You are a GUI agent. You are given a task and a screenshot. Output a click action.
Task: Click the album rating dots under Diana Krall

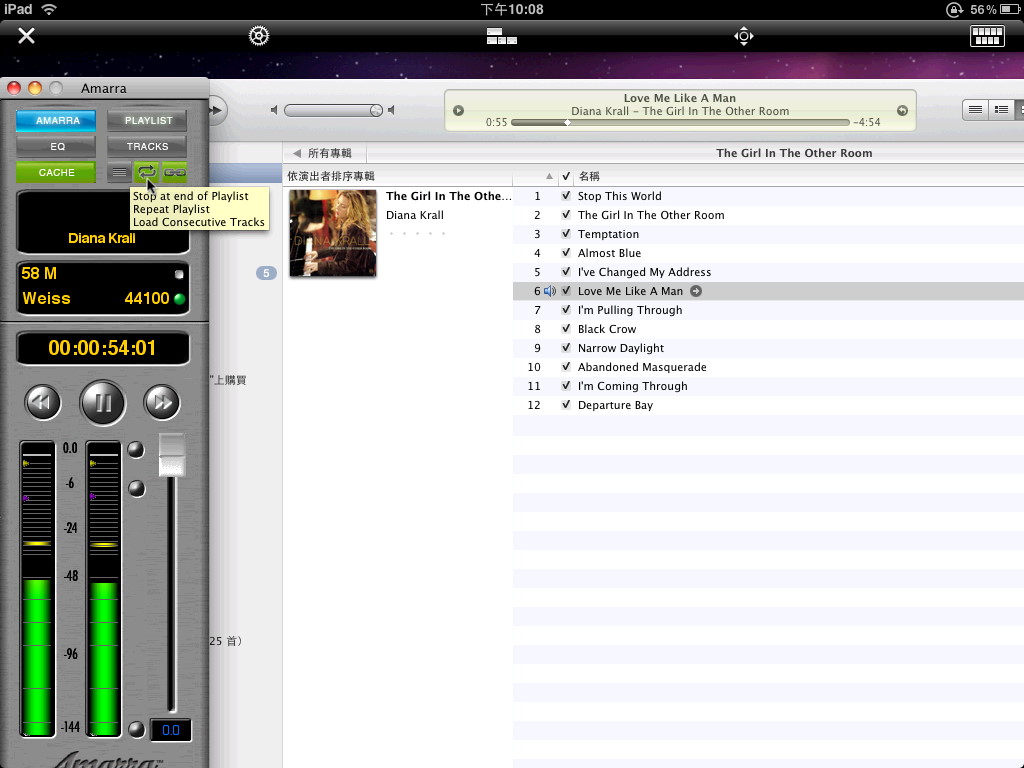point(417,233)
